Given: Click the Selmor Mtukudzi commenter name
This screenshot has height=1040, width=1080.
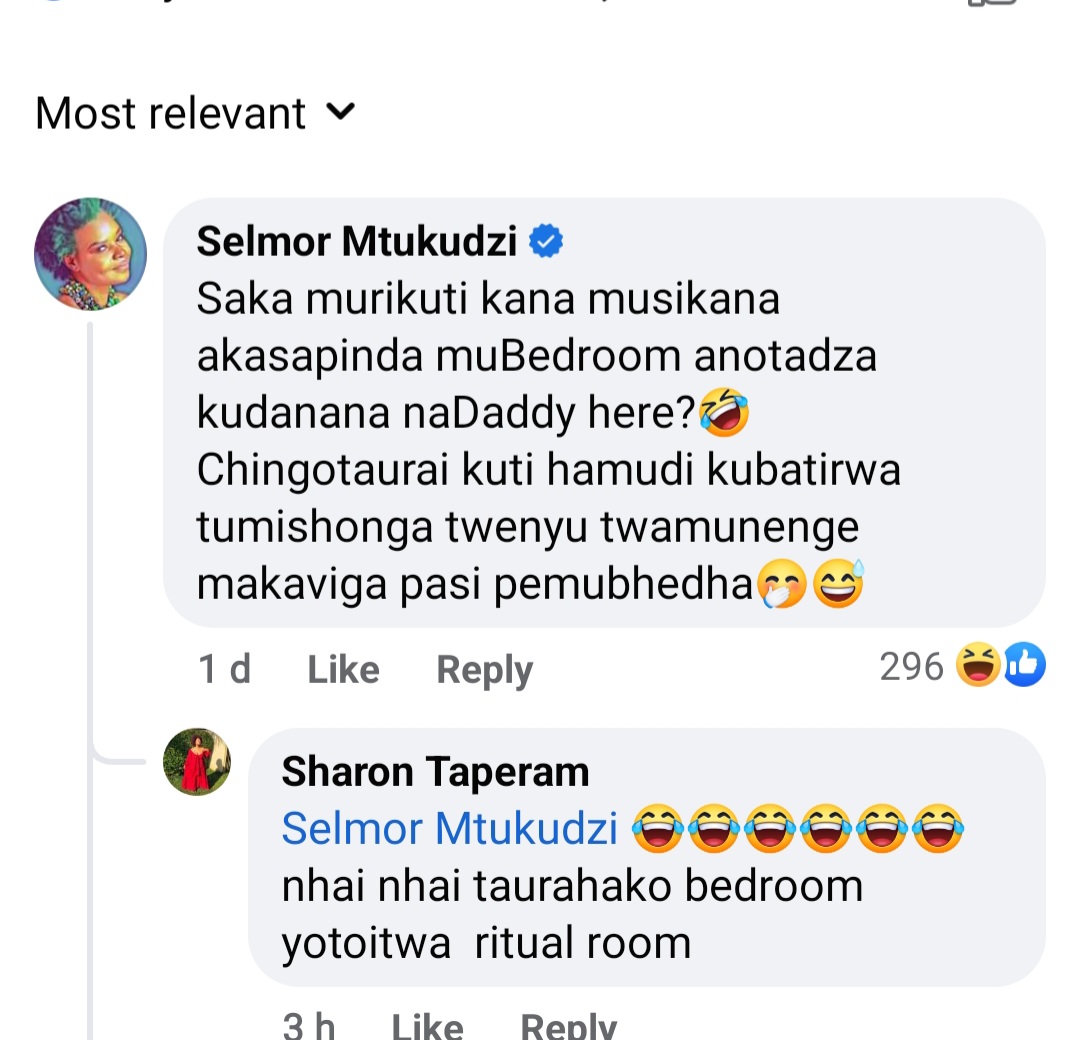Looking at the screenshot, I should point(357,242).
